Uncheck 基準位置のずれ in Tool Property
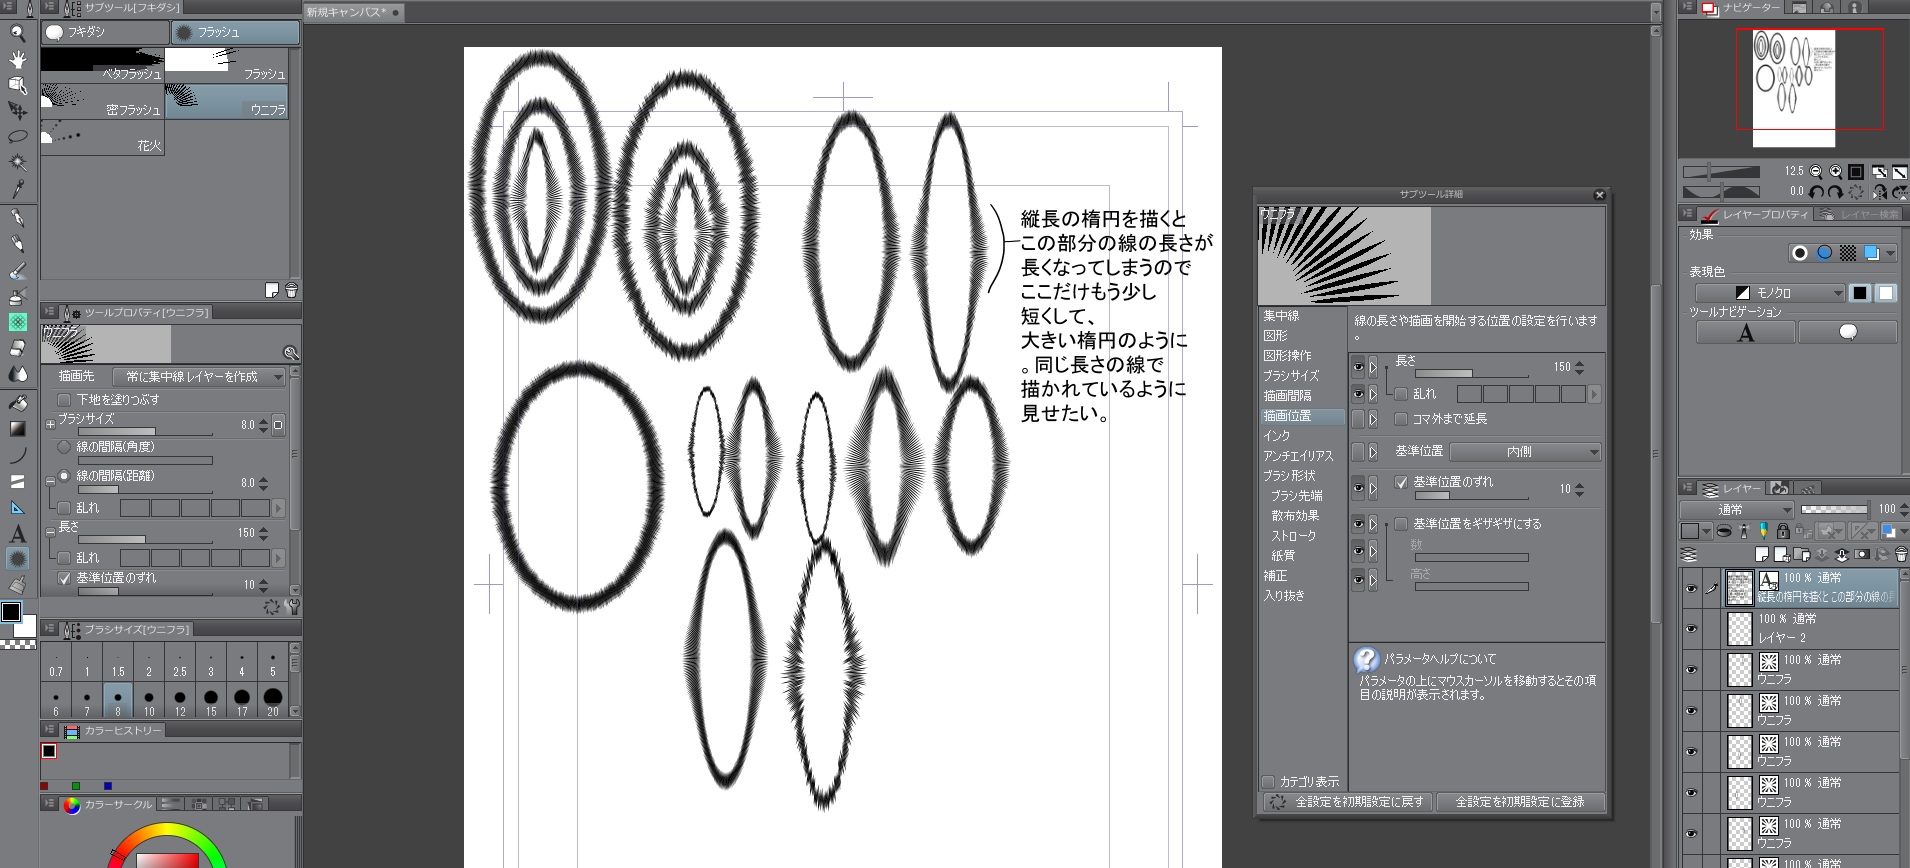Screen dimensions: 1910x868 click(65, 578)
